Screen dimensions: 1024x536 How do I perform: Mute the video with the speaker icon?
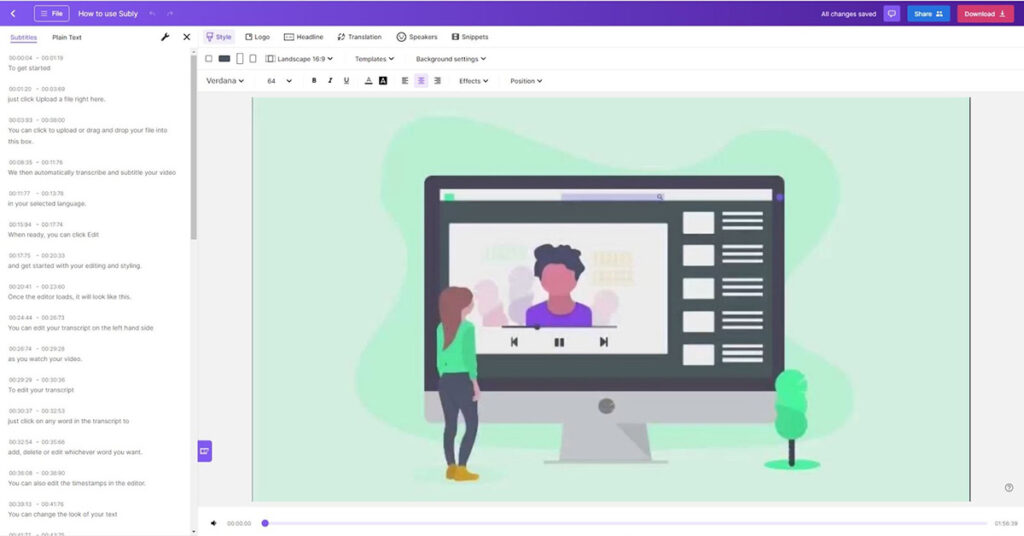(213, 523)
